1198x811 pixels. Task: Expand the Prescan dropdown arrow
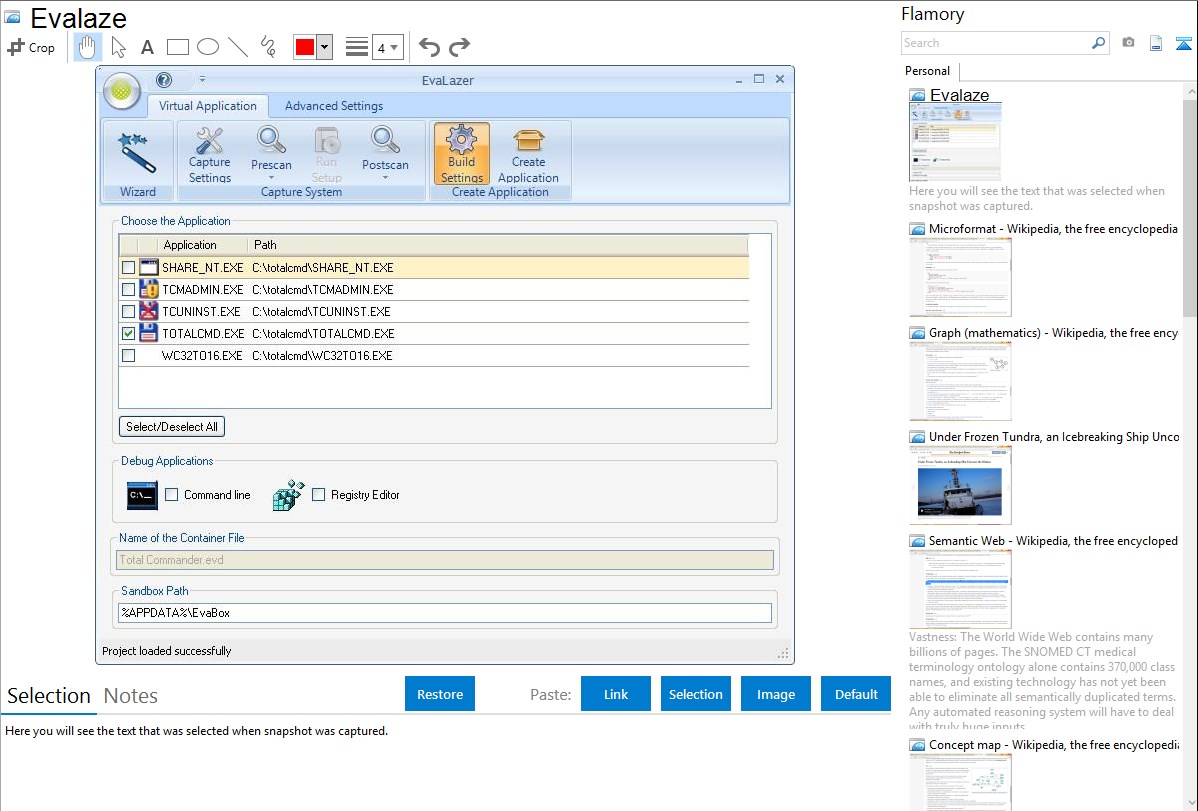tap(271, 178)
